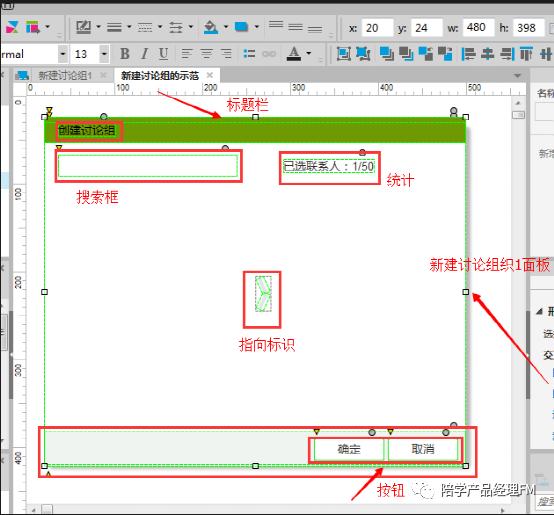The width and height of the screenshot is (554, 515).
Task: Open the tab list dropdown arrow
Action: click(x=518, y=76)
